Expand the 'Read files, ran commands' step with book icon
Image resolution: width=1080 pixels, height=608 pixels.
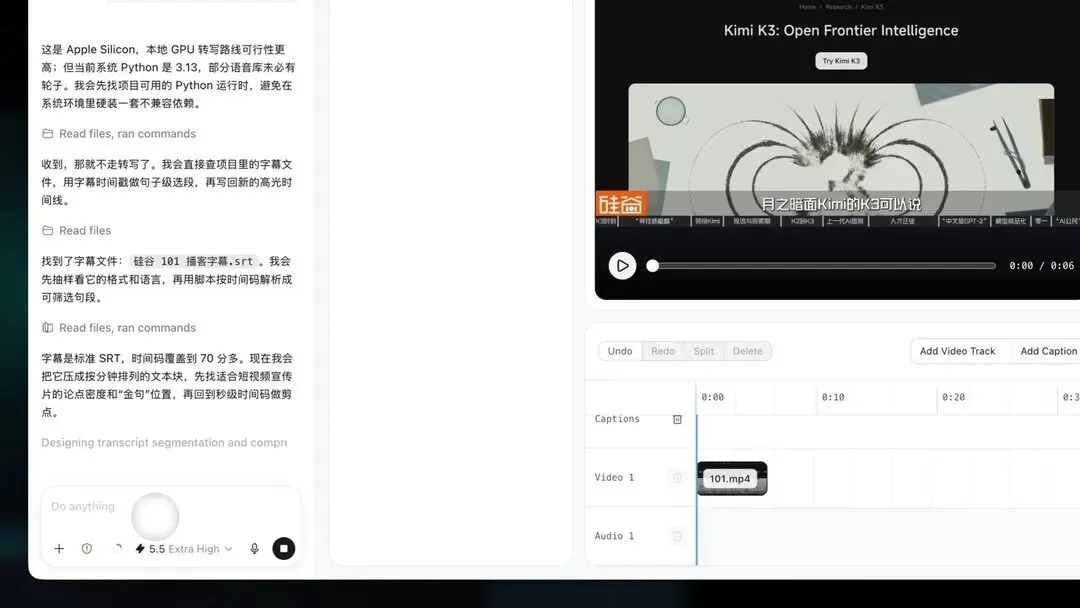(118, 328)
